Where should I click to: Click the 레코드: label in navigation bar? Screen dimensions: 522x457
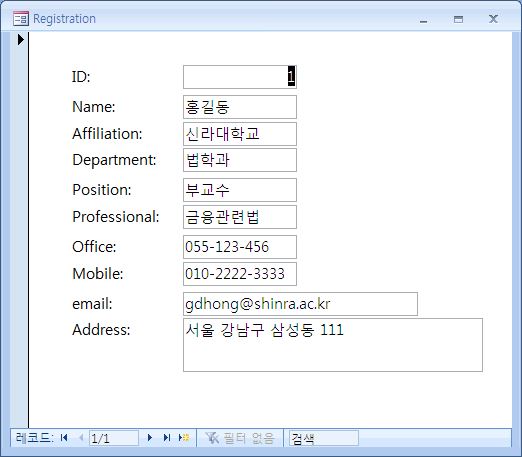(34, 437)
